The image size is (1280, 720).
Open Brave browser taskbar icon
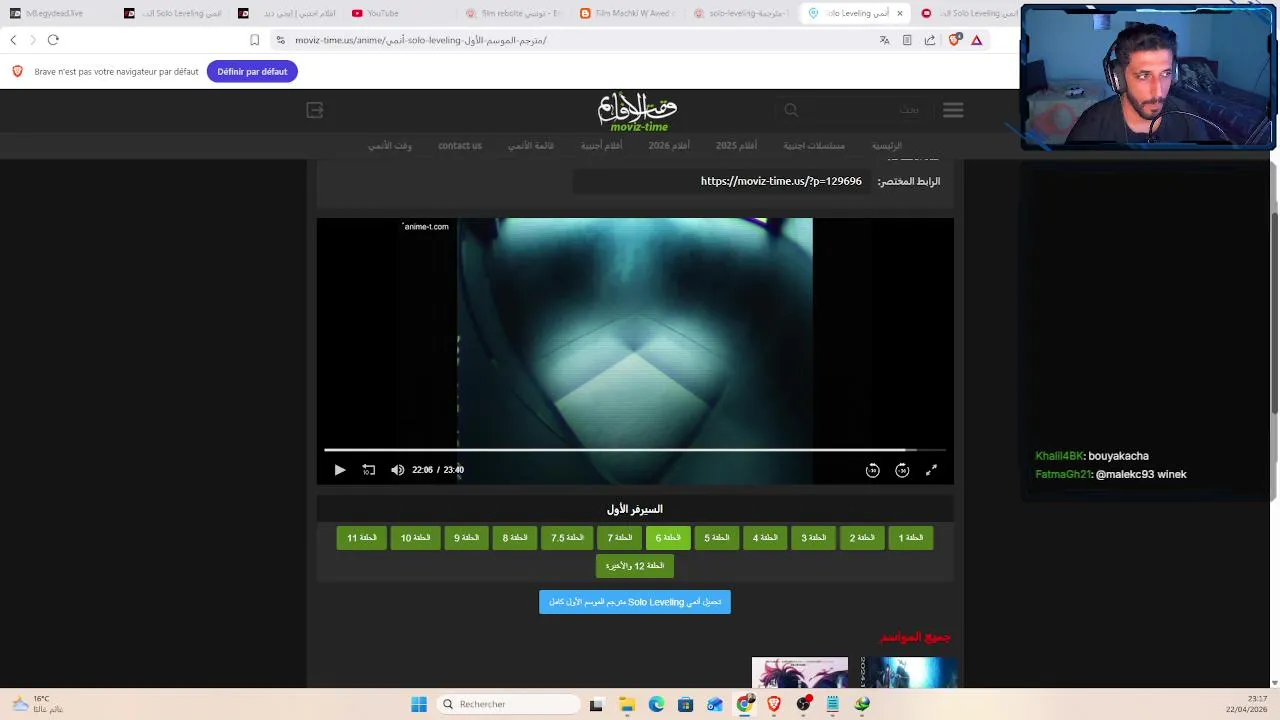pos(774,704)
